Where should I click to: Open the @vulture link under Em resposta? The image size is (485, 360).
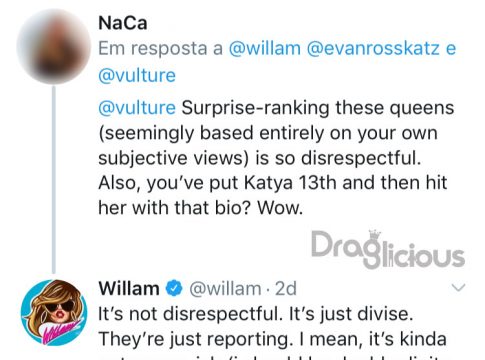(x=137, y=76)
